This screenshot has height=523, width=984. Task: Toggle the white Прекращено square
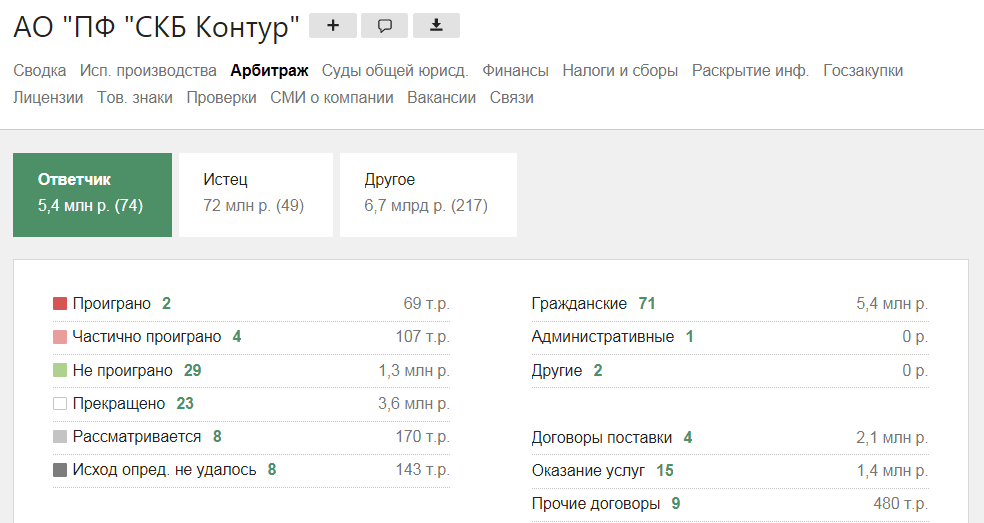[x=60, y=404]
